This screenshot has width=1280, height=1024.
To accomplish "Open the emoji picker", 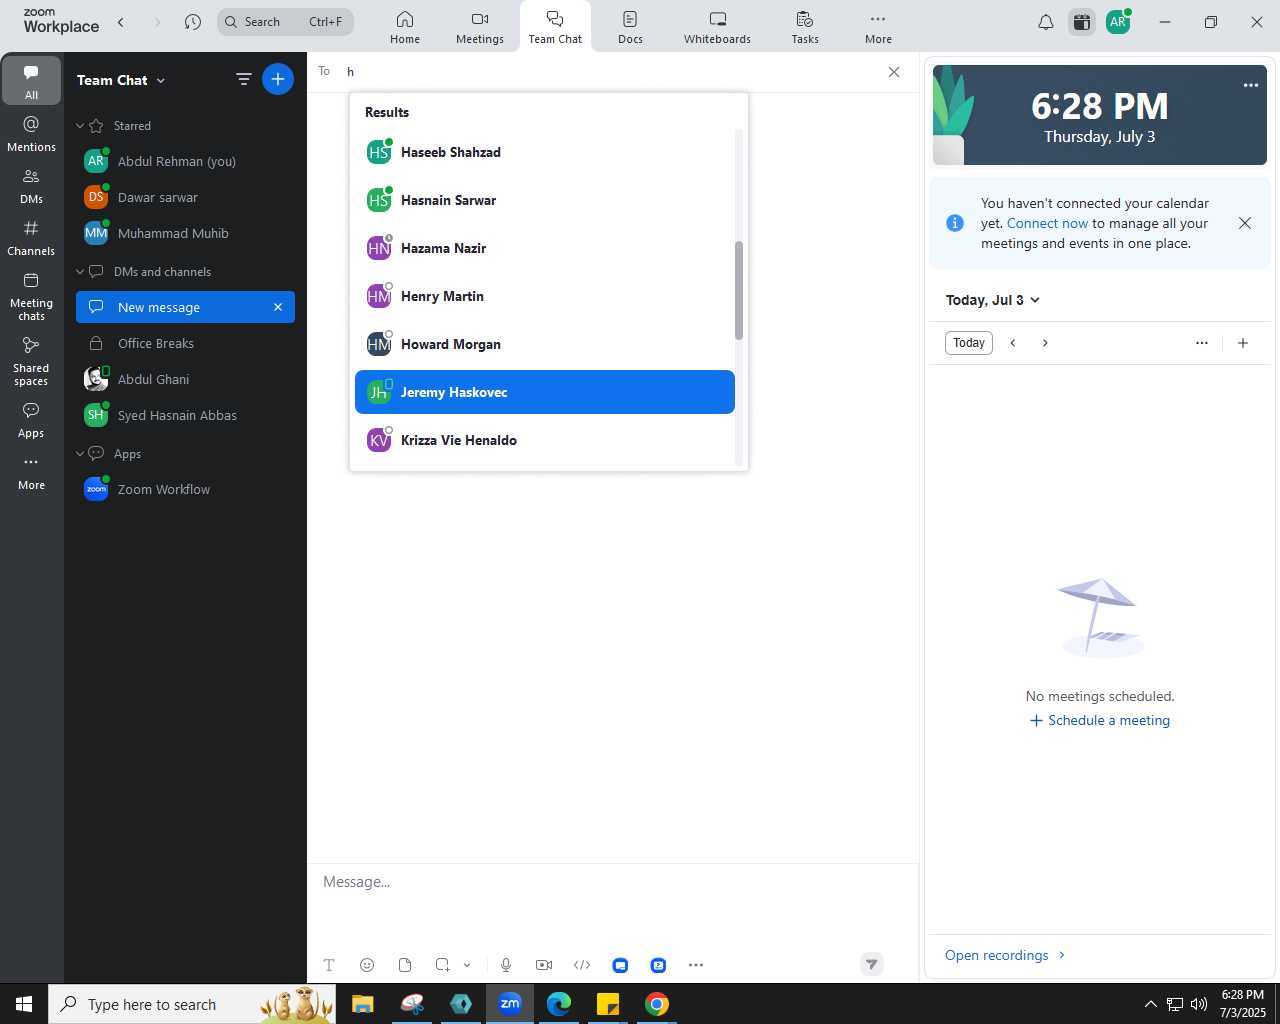I will coord(367,965).
